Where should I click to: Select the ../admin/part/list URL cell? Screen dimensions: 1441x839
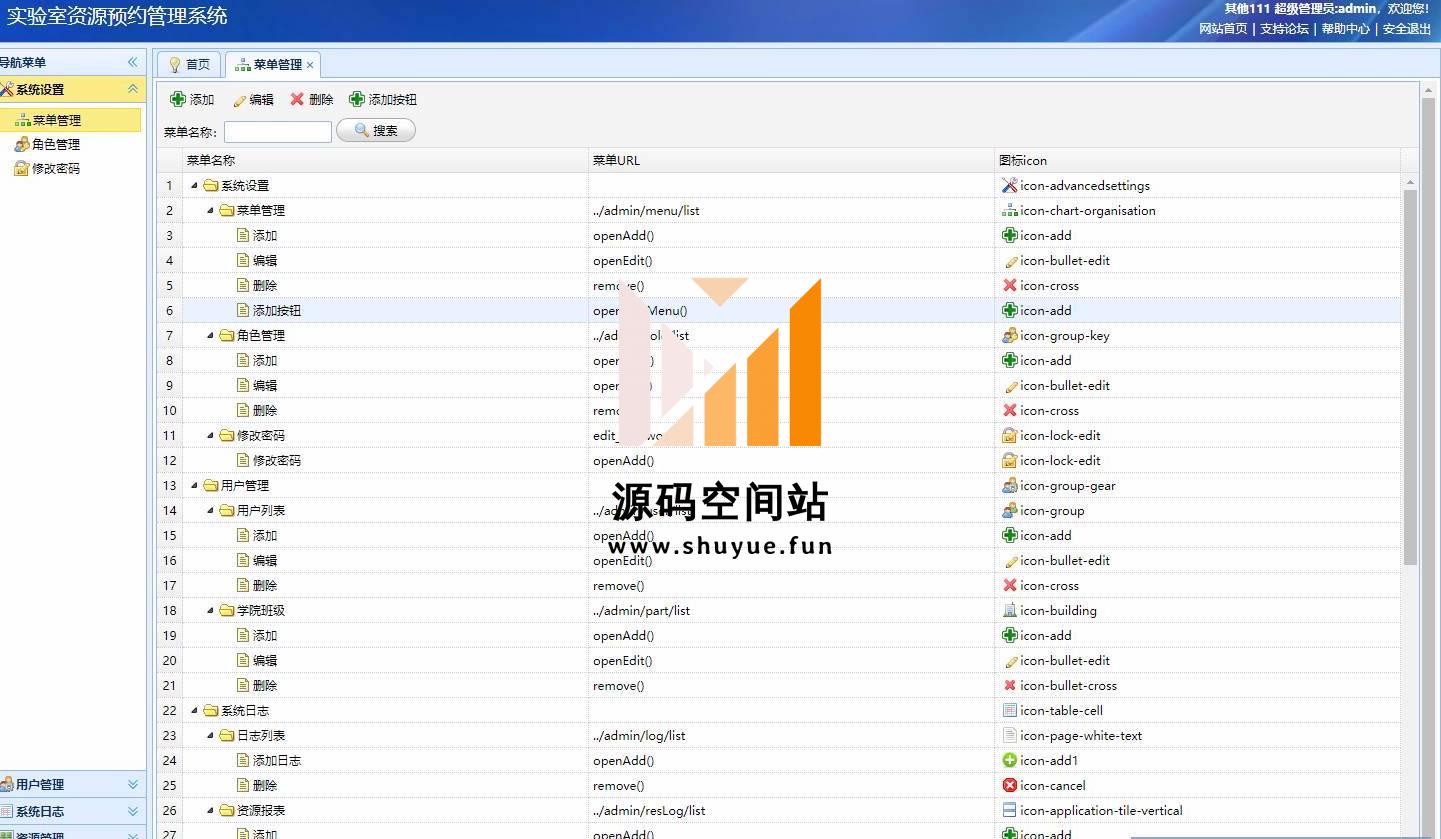point(791,610)
